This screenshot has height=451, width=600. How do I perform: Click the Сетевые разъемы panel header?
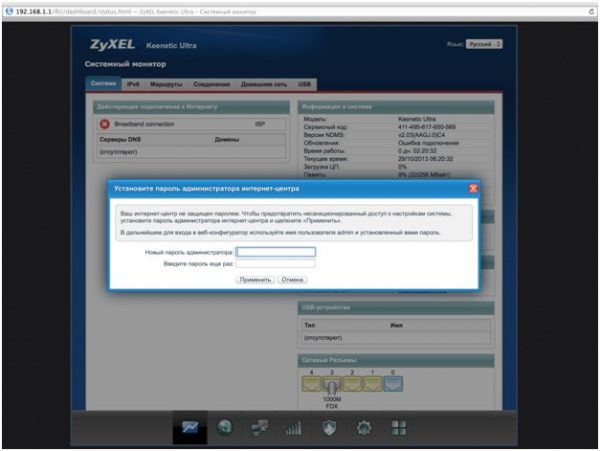tap(396, 360)
